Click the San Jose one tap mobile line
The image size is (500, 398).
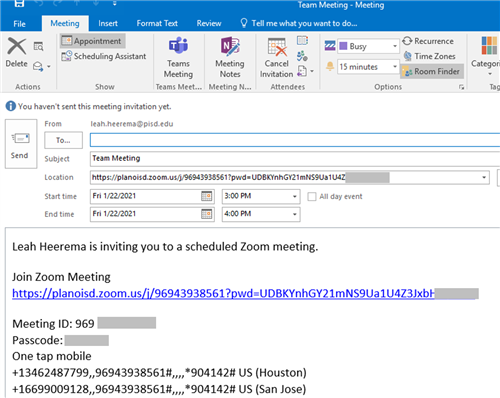[159, 389]
